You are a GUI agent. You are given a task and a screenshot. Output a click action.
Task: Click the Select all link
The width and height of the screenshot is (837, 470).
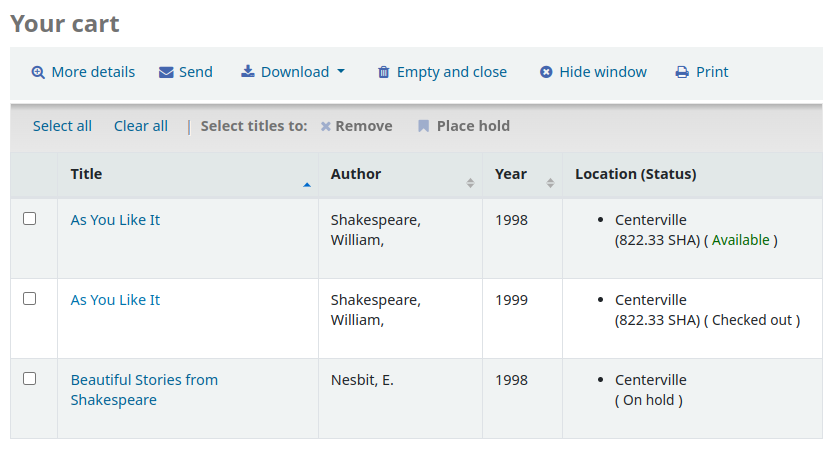[x=62, y=126]
